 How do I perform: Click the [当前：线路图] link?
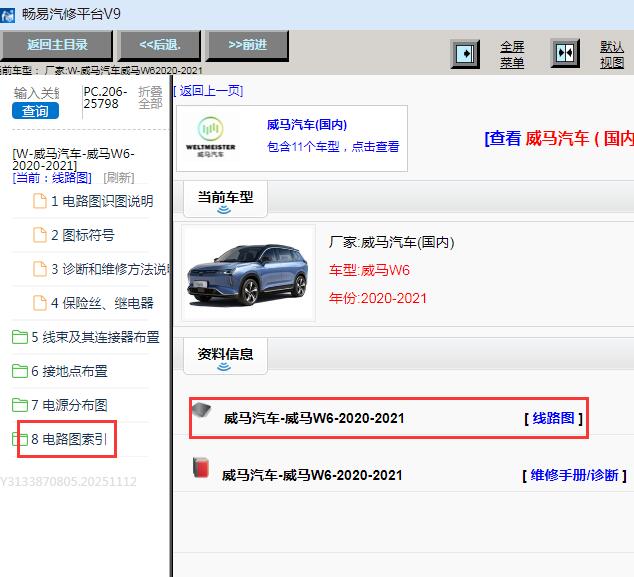52,178
